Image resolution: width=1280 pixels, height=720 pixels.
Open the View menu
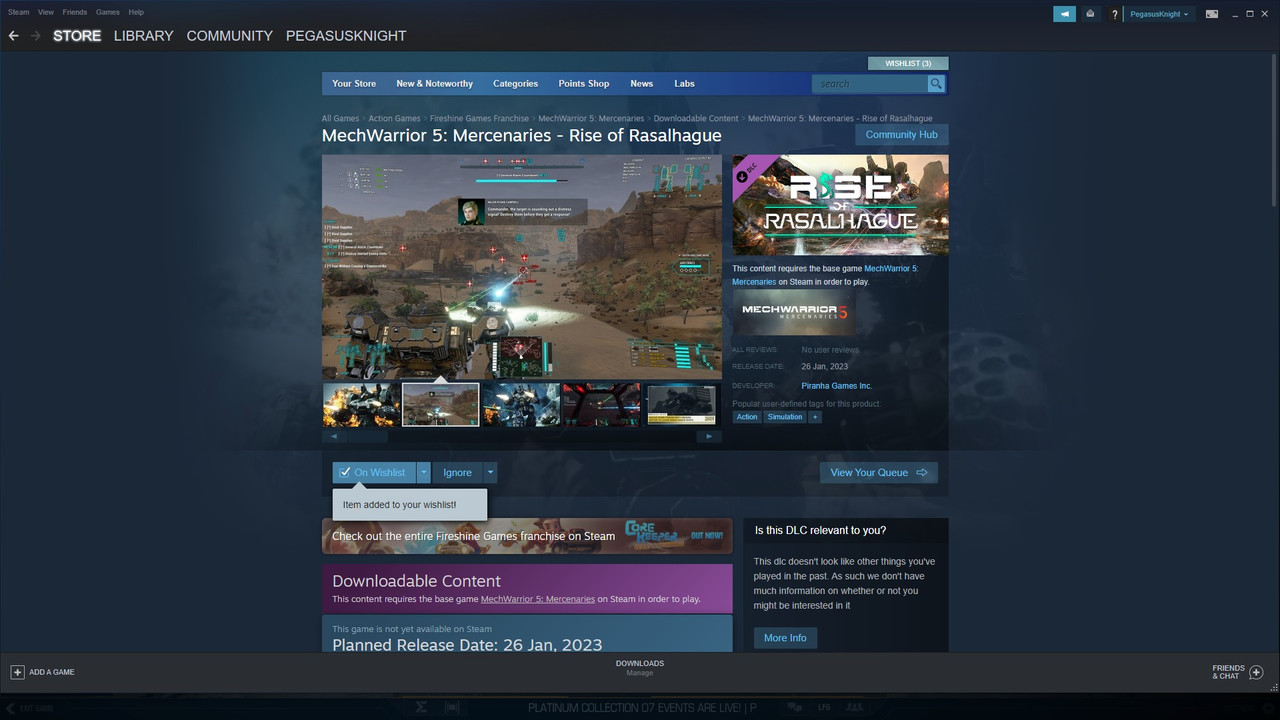[x=46, y=12]
